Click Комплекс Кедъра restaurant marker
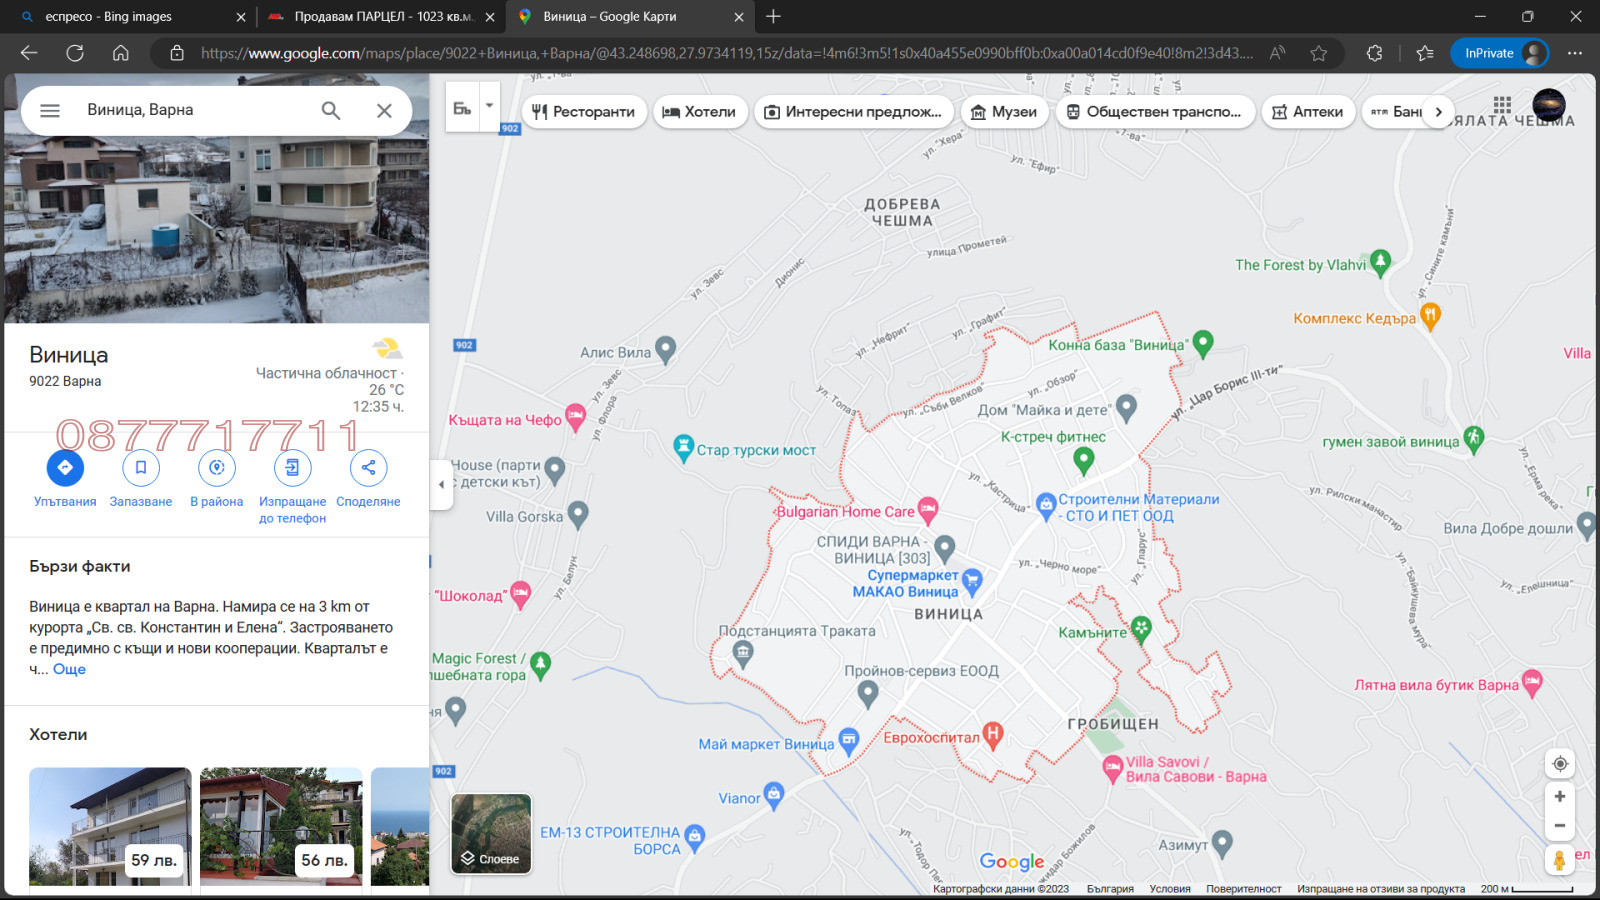The height and width of the screenshot is (900, 1600). click(x=1430, y=316)
